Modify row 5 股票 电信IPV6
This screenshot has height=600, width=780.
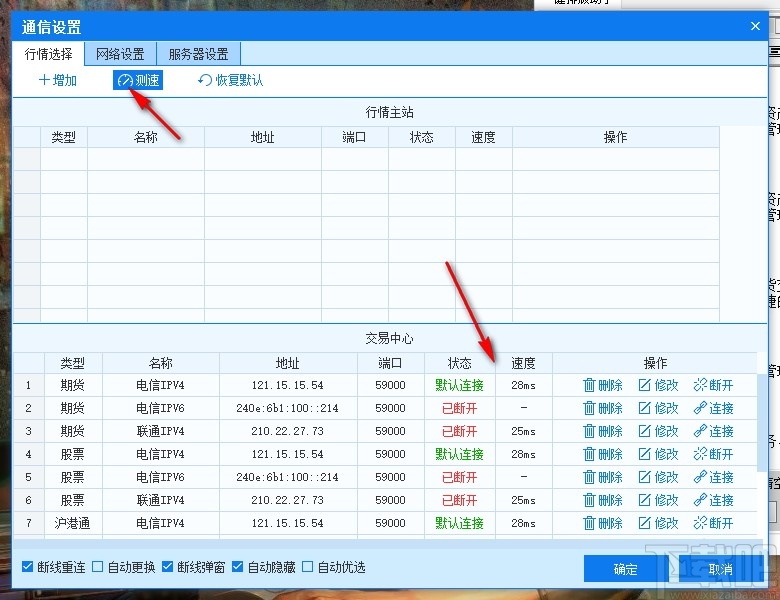(658, 477)
